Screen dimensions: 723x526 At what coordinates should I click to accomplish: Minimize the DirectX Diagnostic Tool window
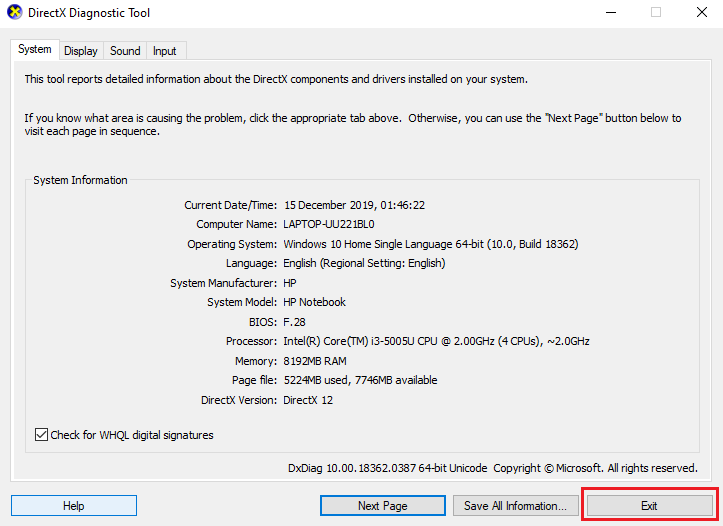pos(611,12)
